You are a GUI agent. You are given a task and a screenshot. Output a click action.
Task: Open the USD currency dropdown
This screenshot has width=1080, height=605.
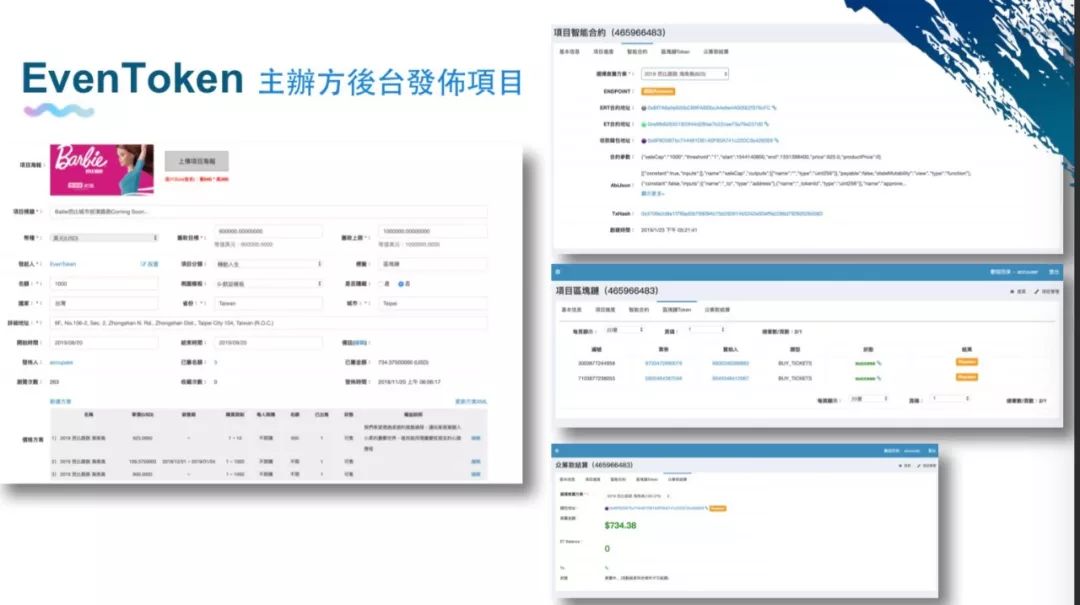(104, 237)
